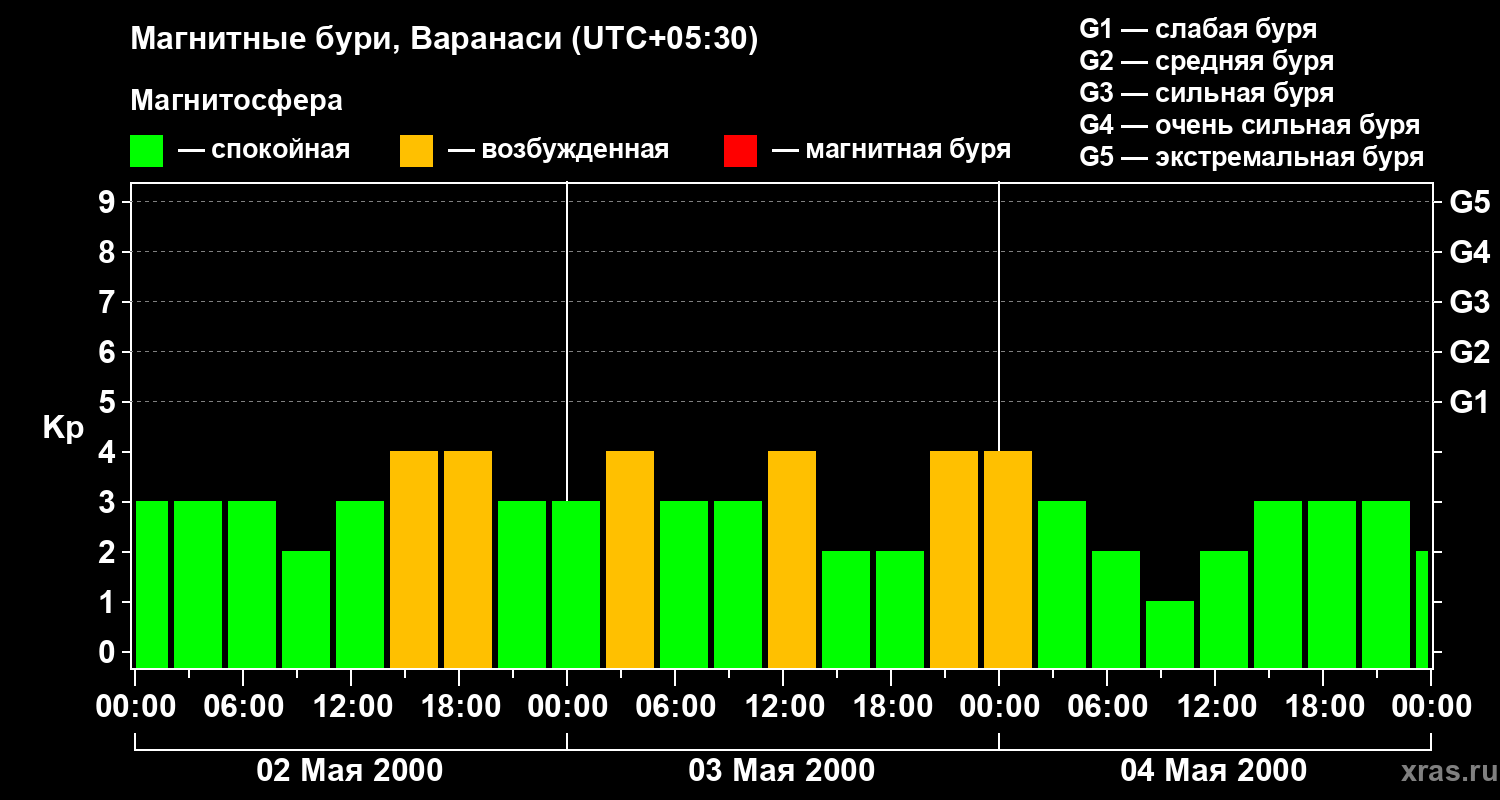Viewport: 1500px width, 800px height.
Task: Select the orange bar at 15:00 on 02 May
Action: click(414, 560)
